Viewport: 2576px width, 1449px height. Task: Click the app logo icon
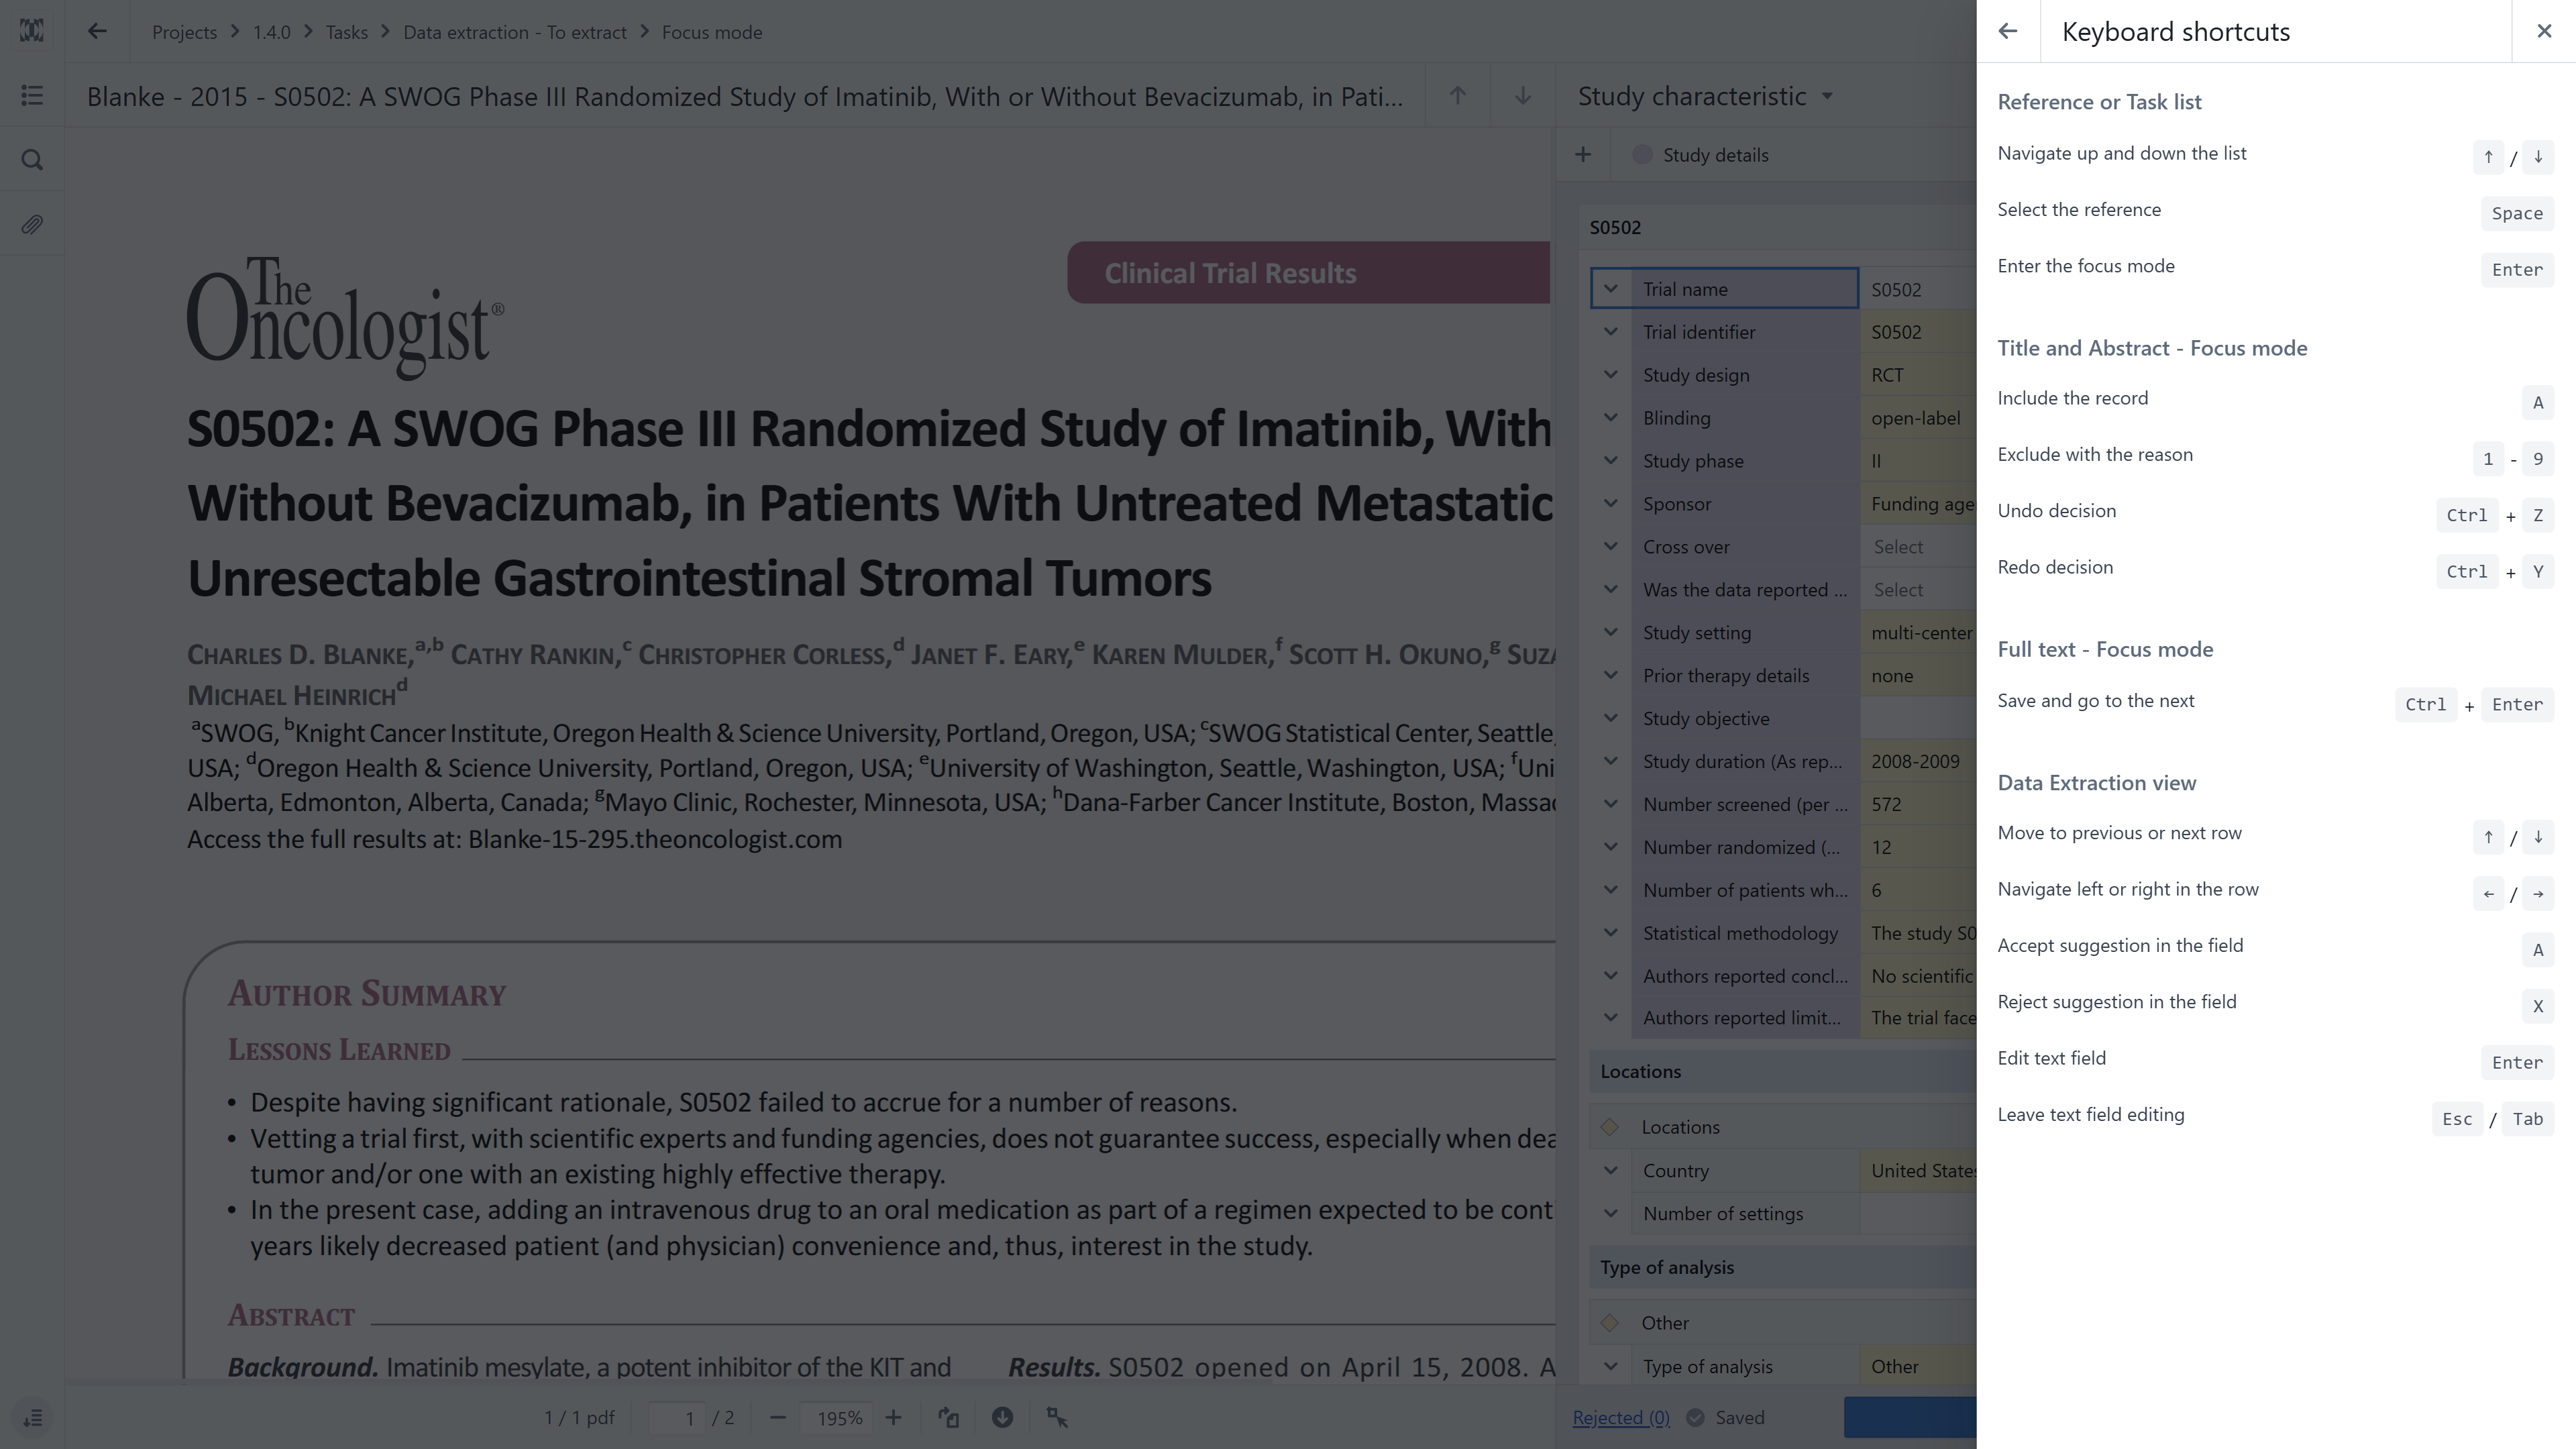click(32, 31)
